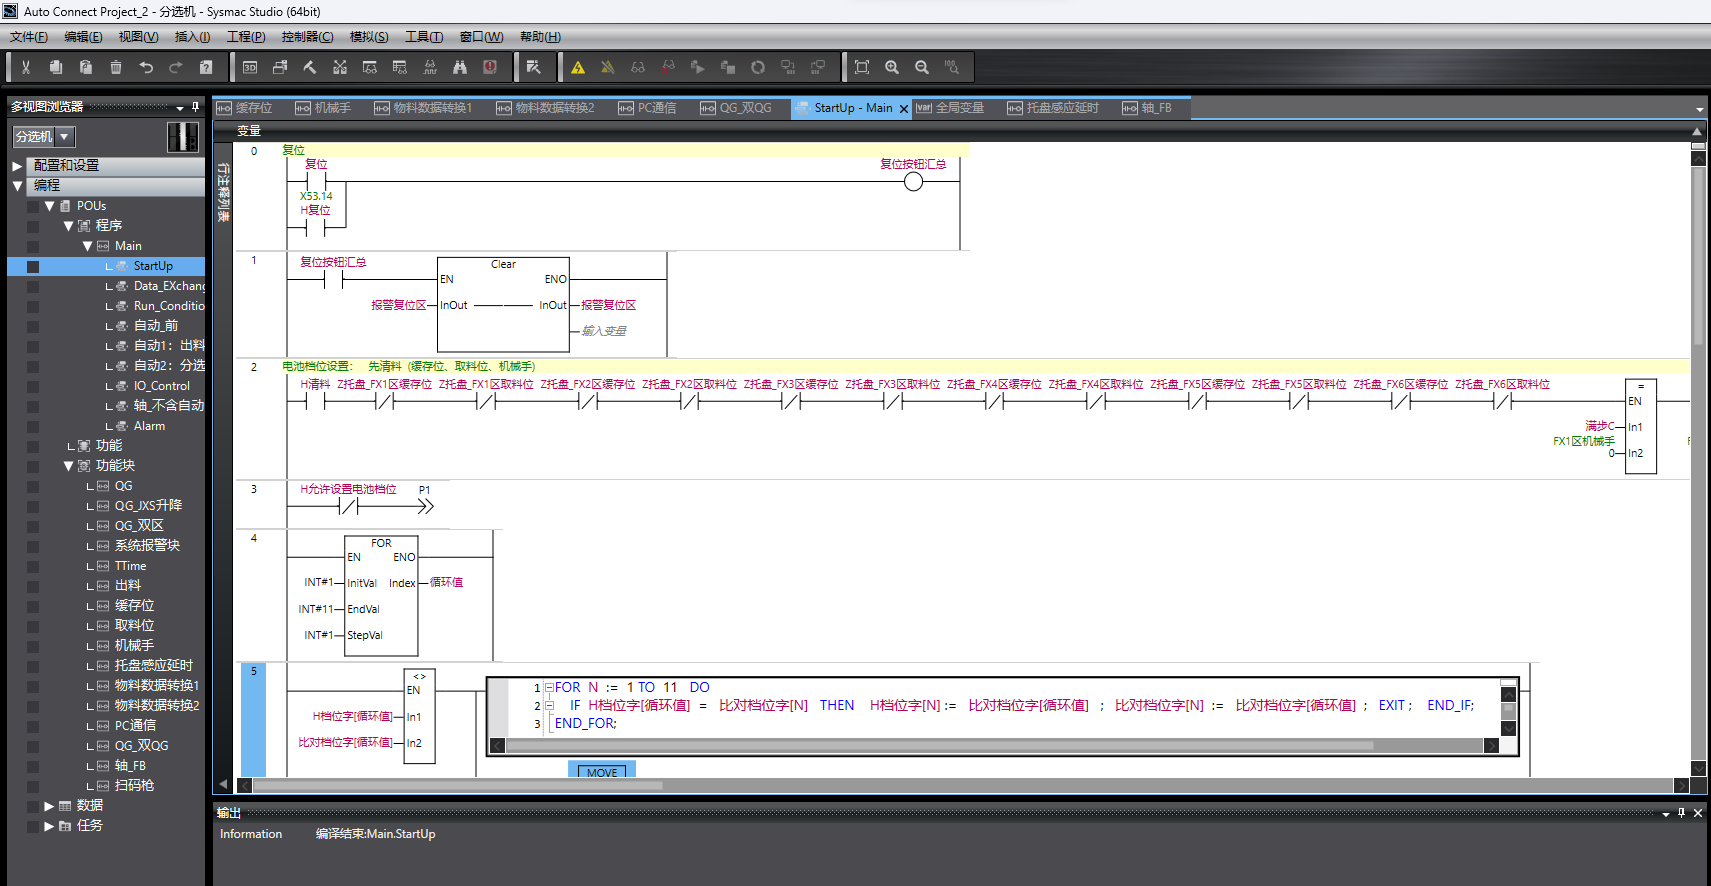This screenshot has height=886, width=1711.
Task: Click the Copy toolbar icon
Action: (56, 67)
